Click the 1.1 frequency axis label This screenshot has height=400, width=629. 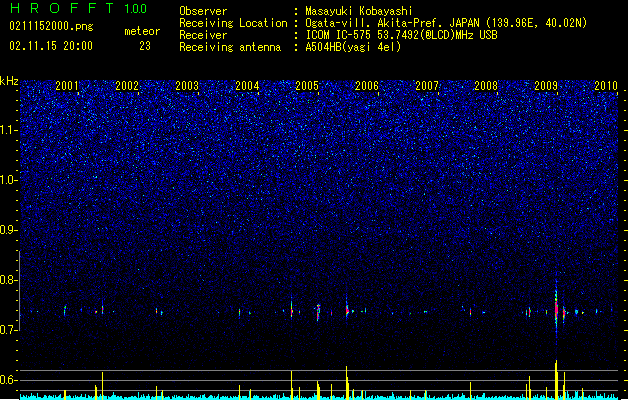point(9,130)
